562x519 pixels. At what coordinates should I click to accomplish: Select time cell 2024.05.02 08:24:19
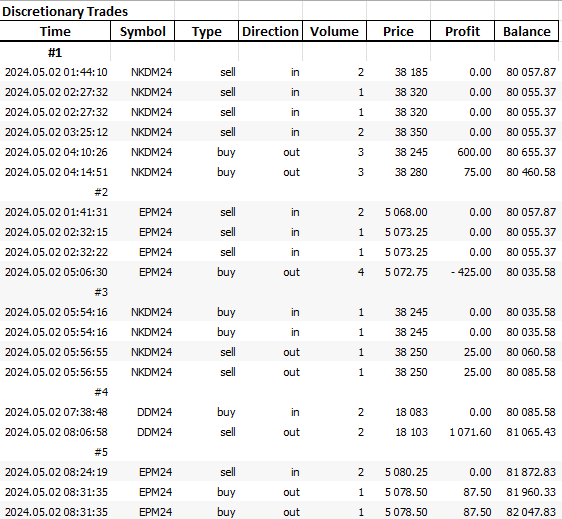tap(56, 472)
